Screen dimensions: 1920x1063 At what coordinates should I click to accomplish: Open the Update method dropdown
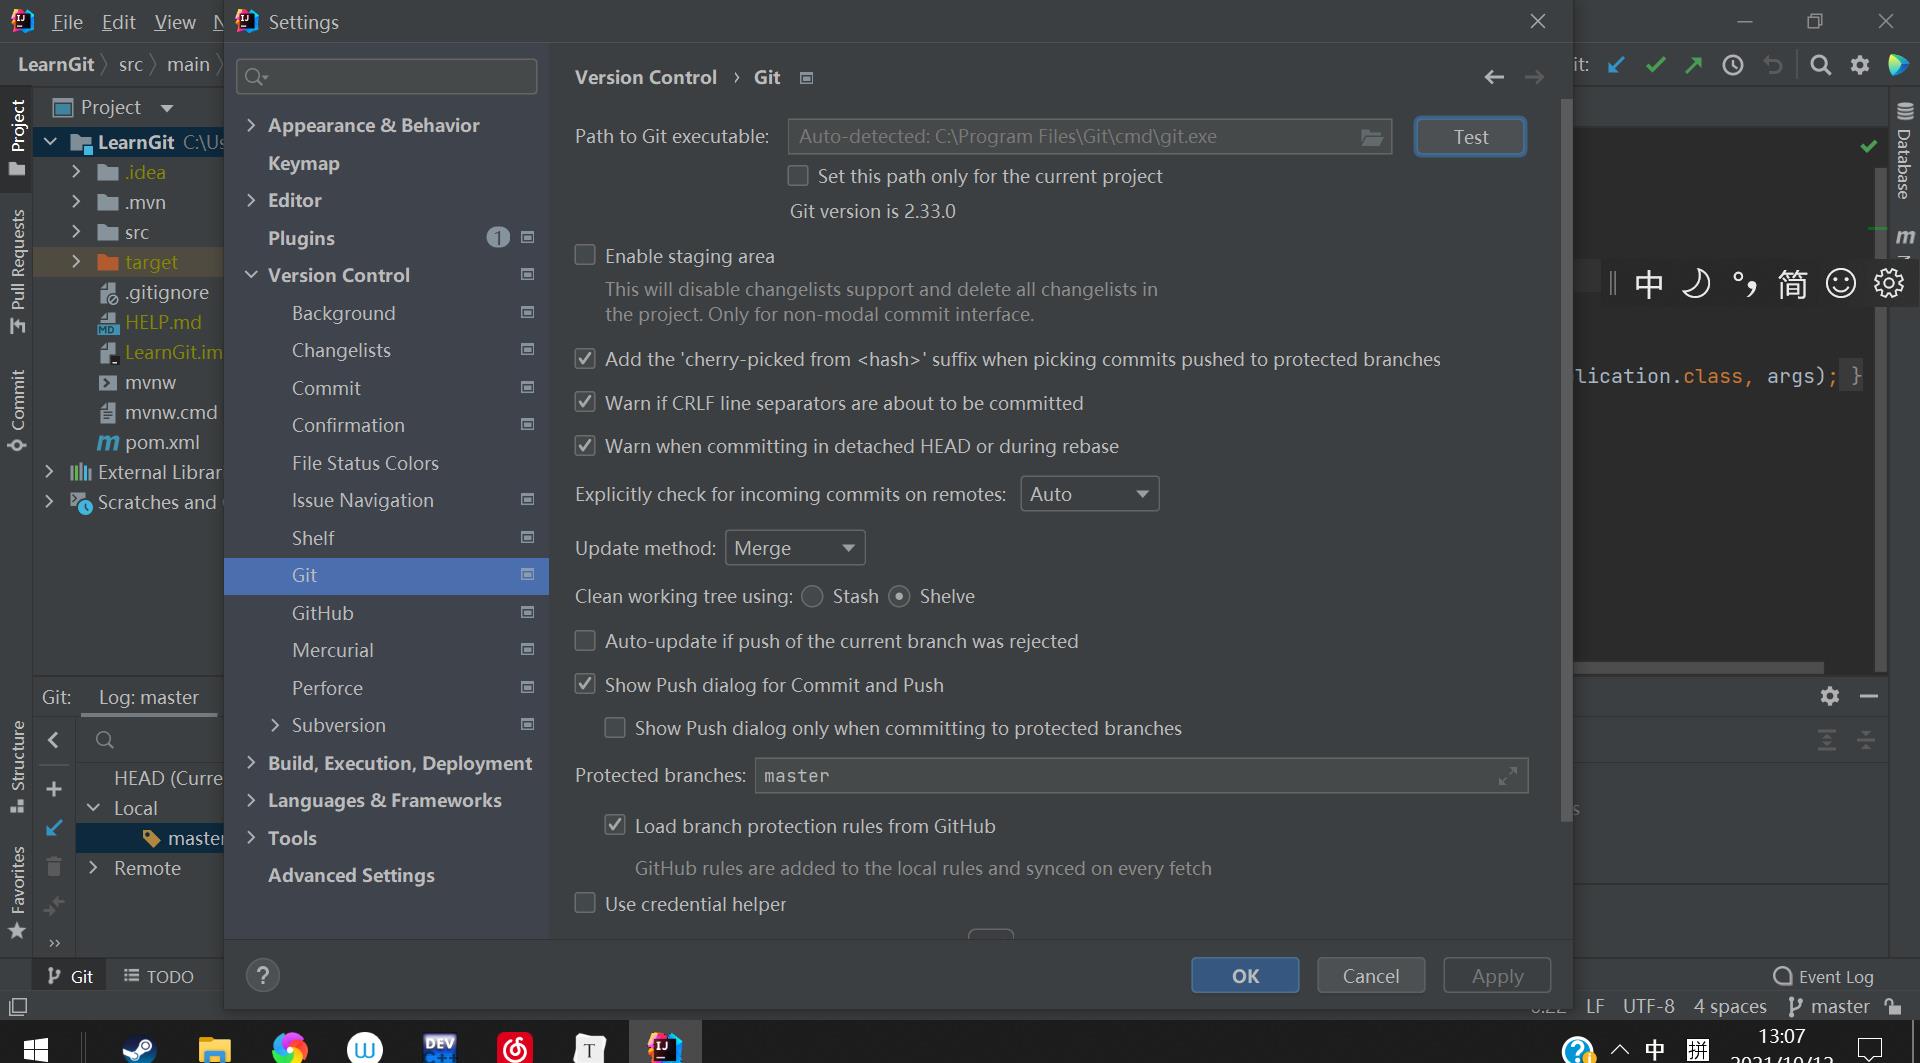point(795,548)
